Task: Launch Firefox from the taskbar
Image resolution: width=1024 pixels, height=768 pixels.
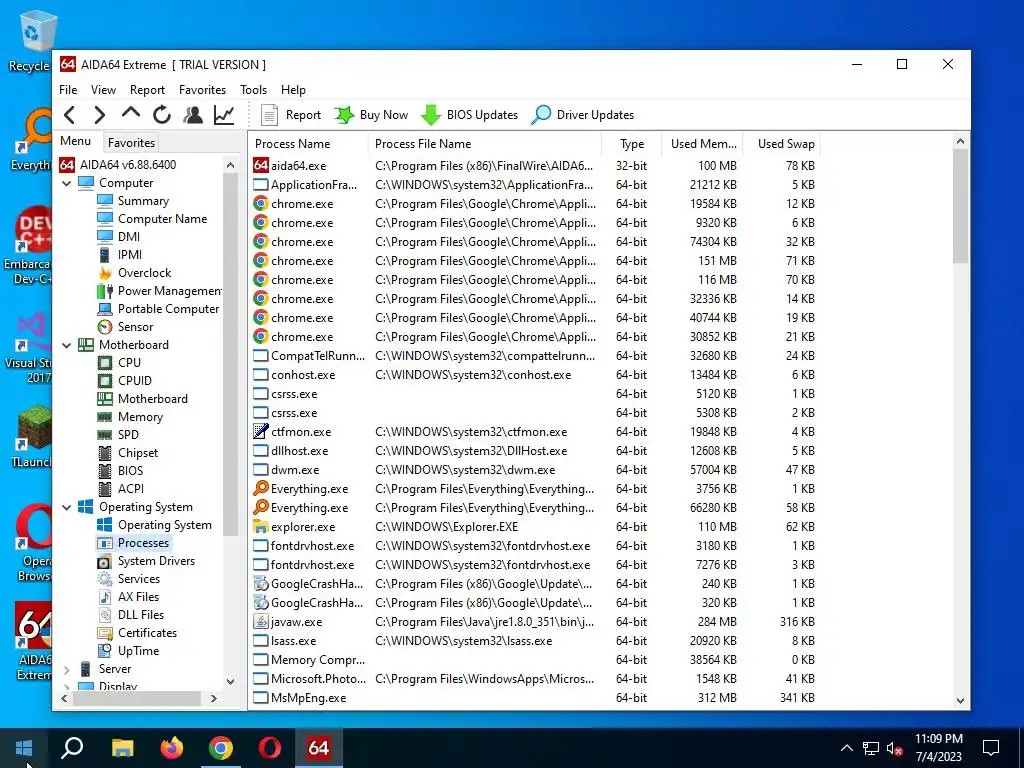Action: (x=172, y=748)
